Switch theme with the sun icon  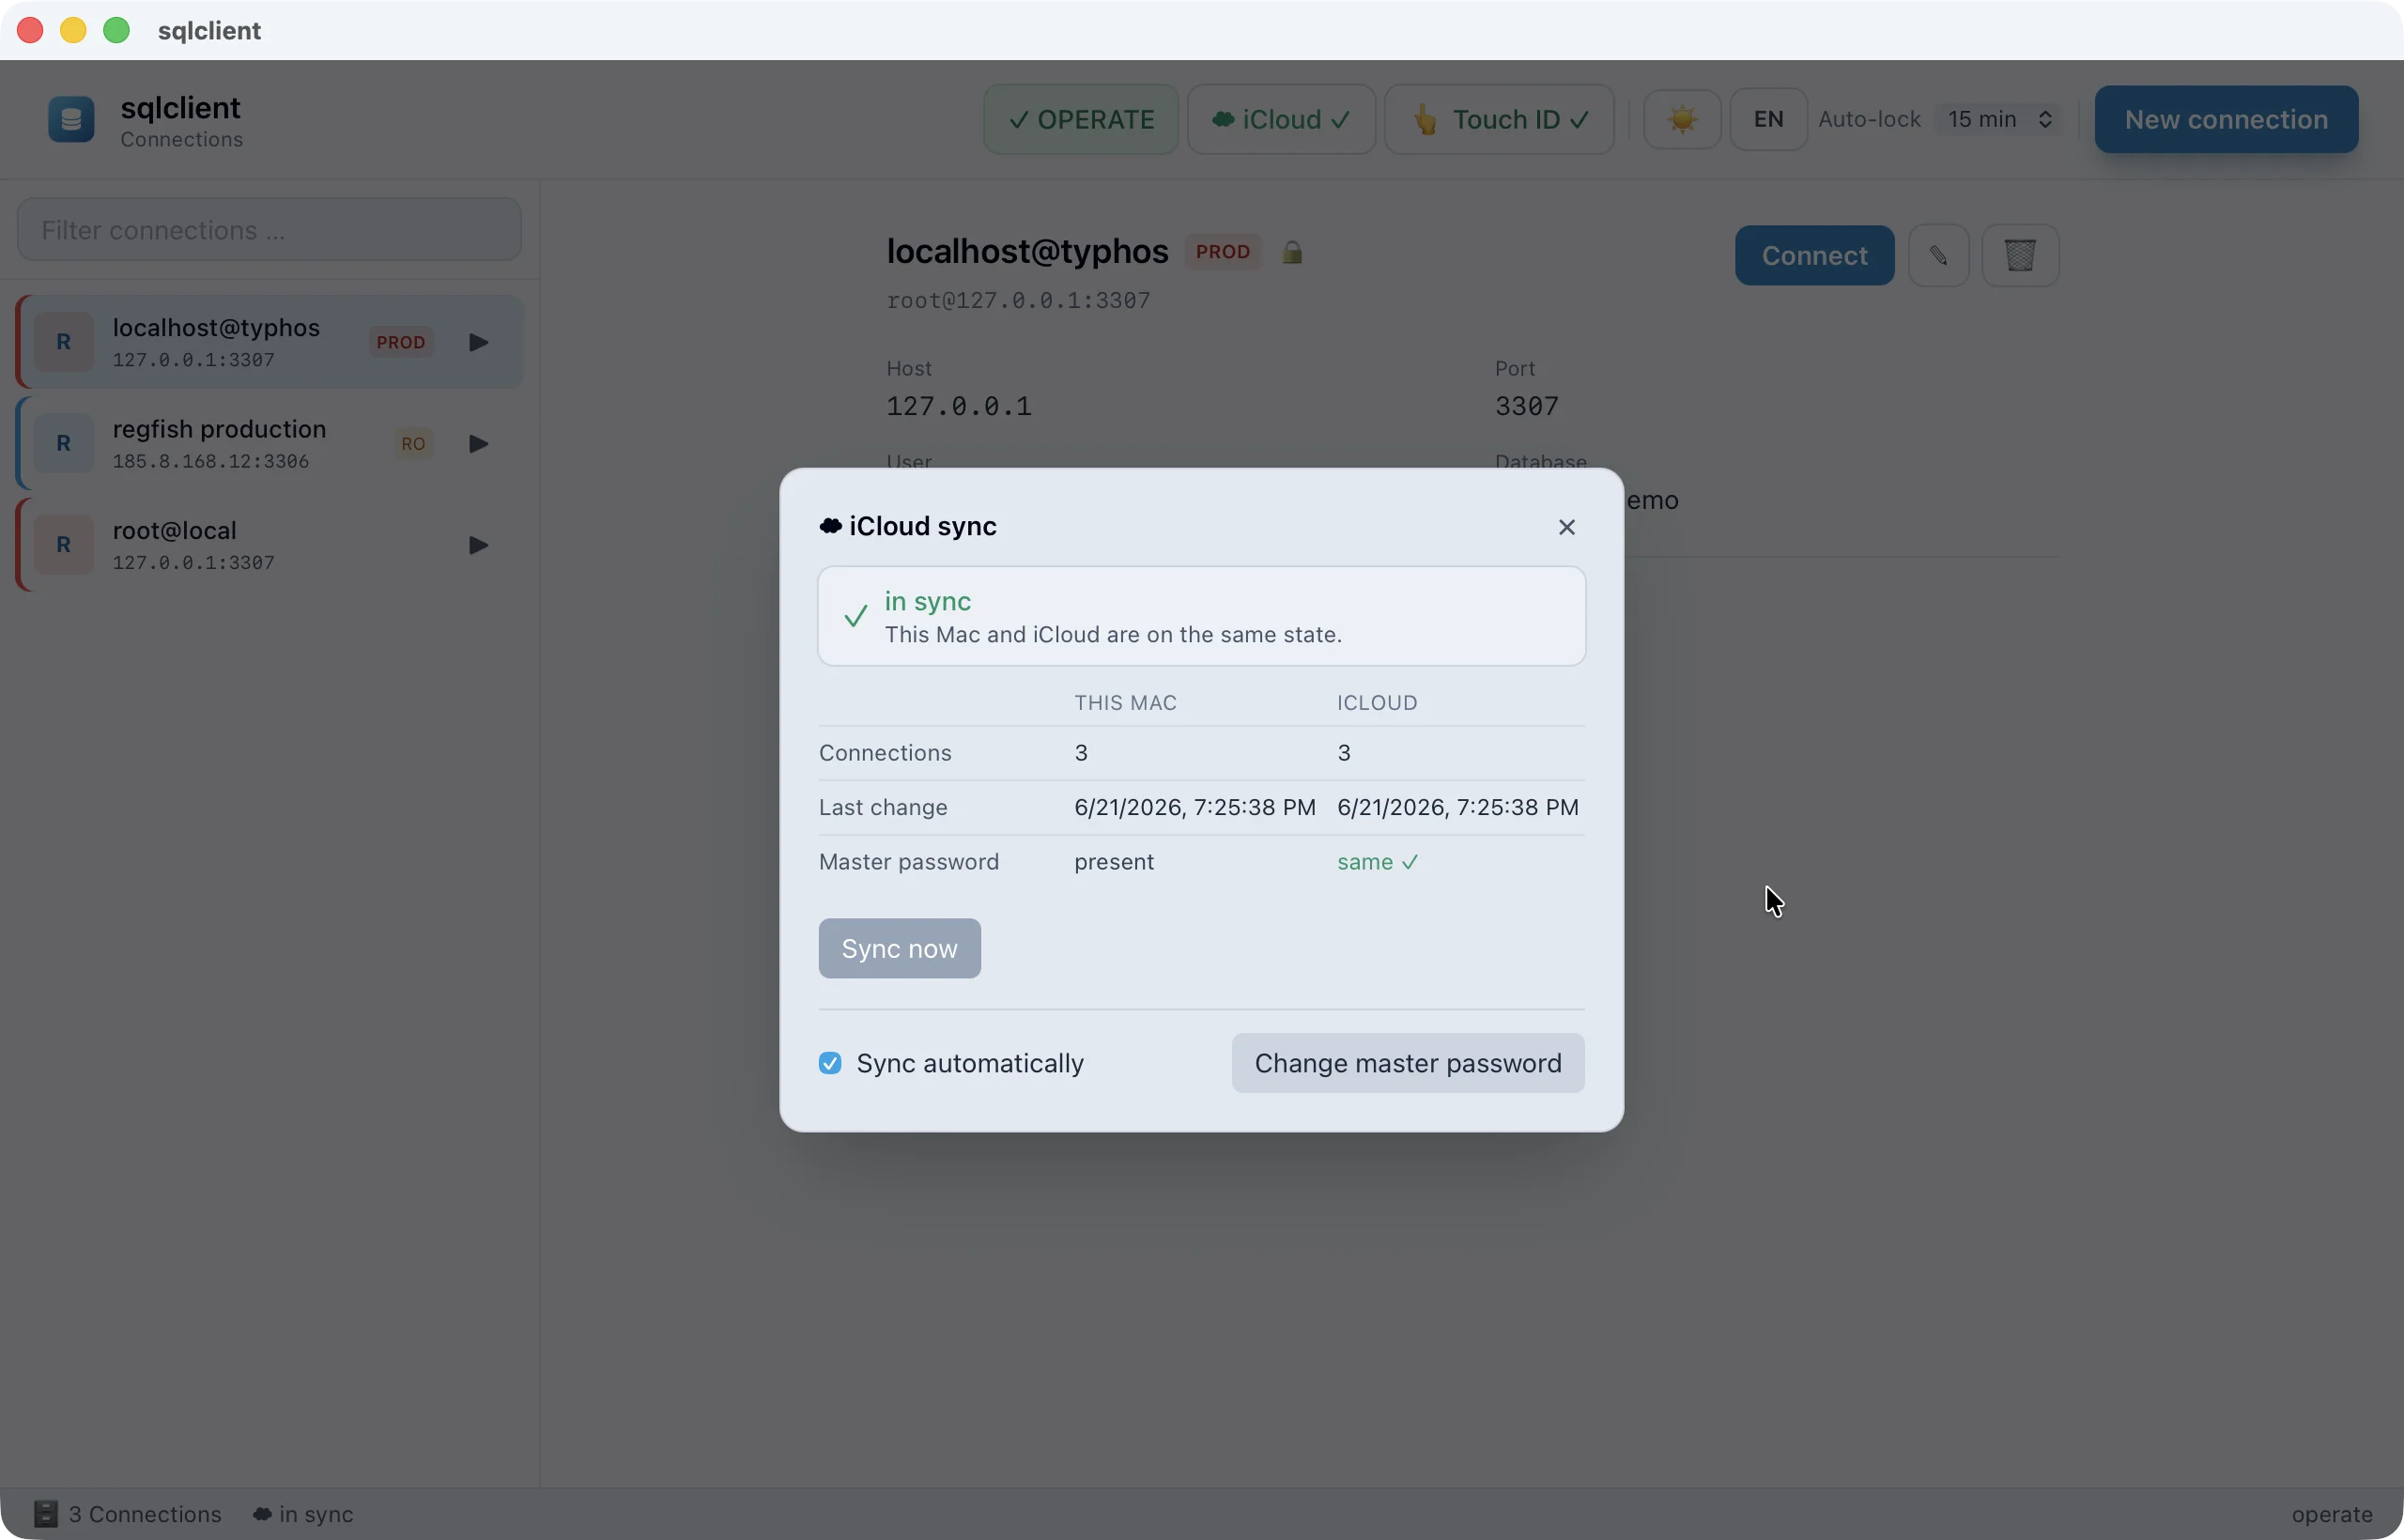coord(1682,119)
